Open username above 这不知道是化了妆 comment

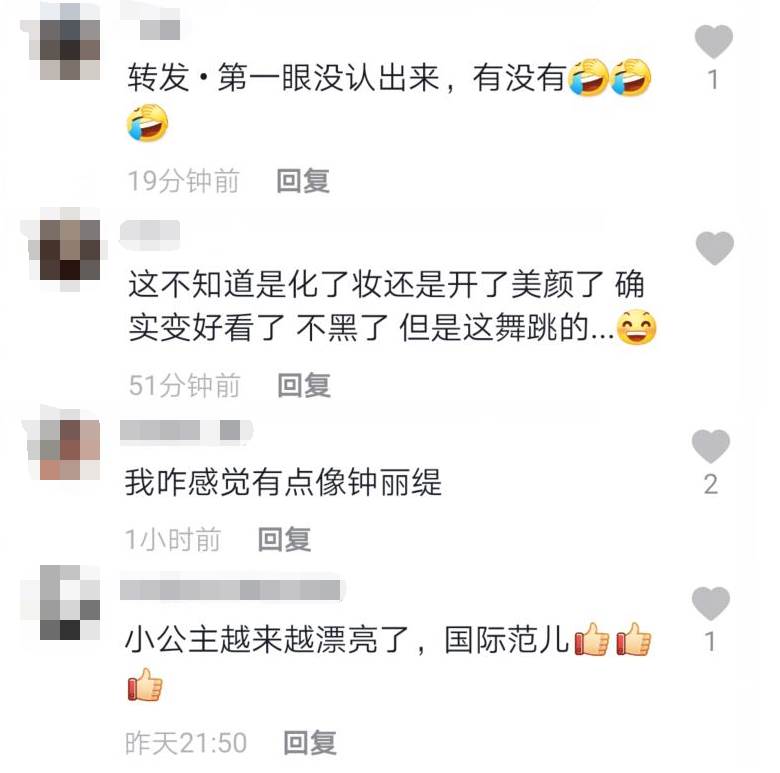(150, 234)
